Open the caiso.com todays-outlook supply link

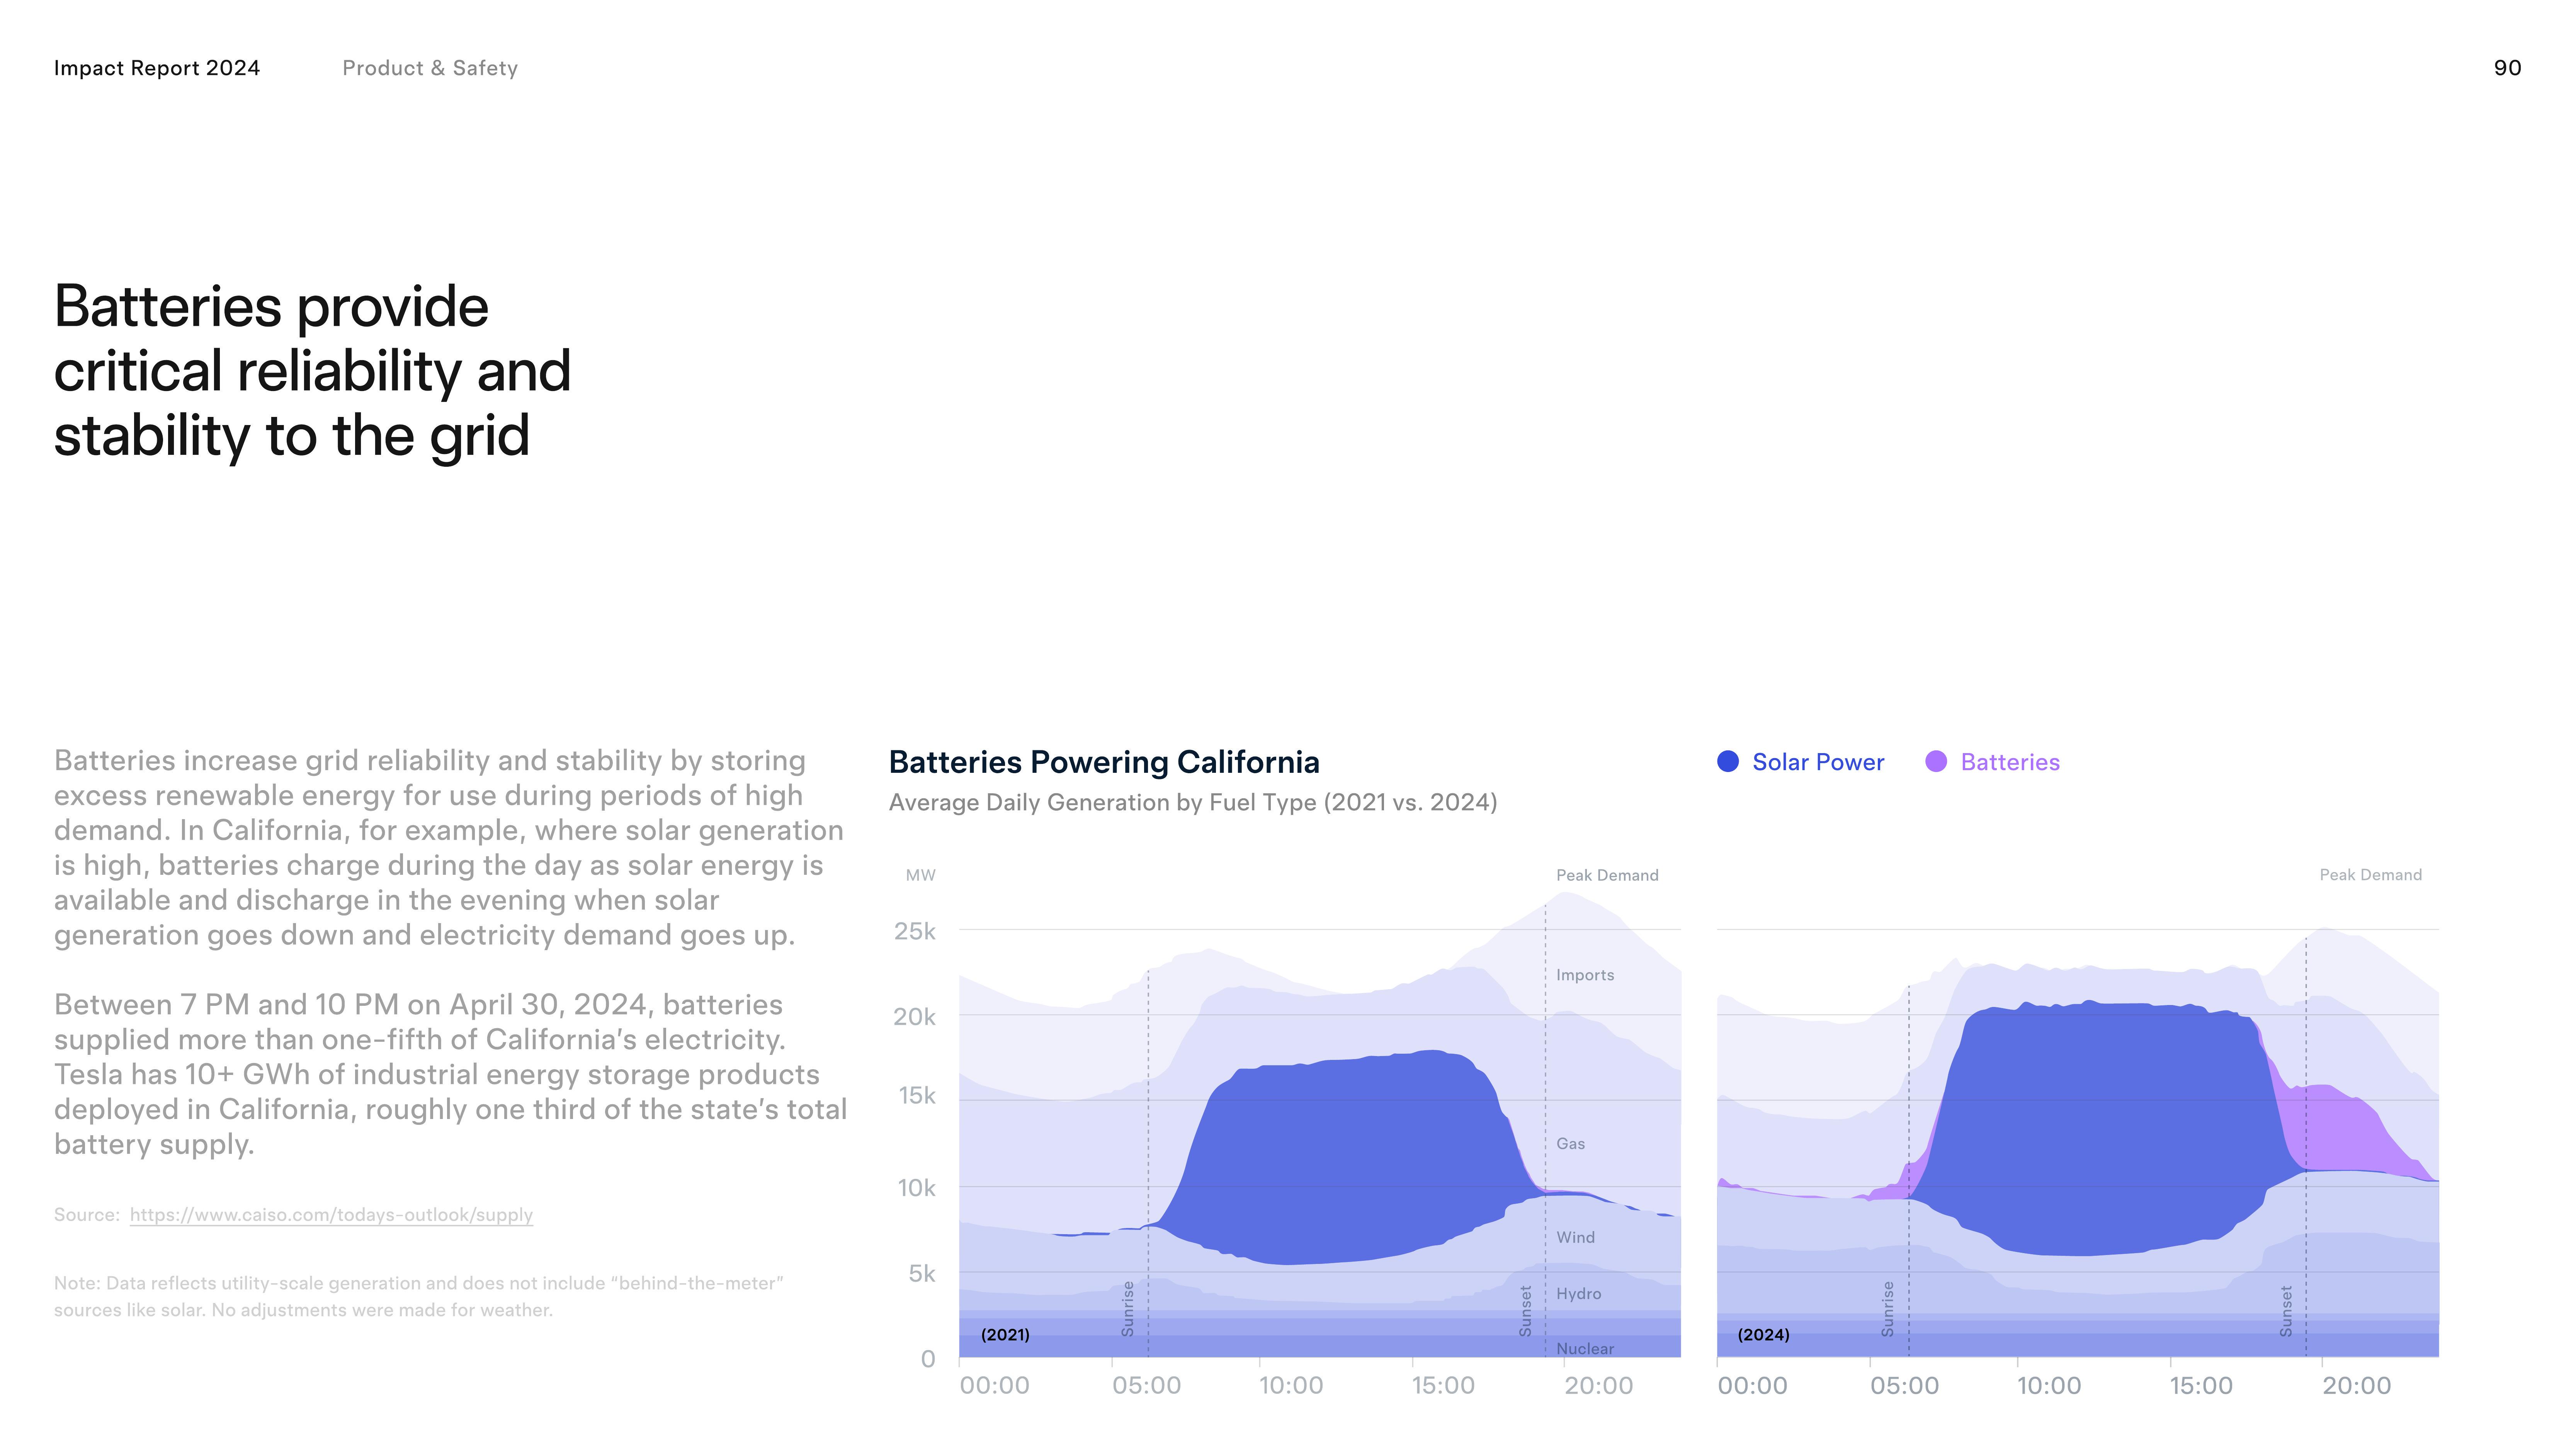pyautogui.click(x=331, y=1215)
